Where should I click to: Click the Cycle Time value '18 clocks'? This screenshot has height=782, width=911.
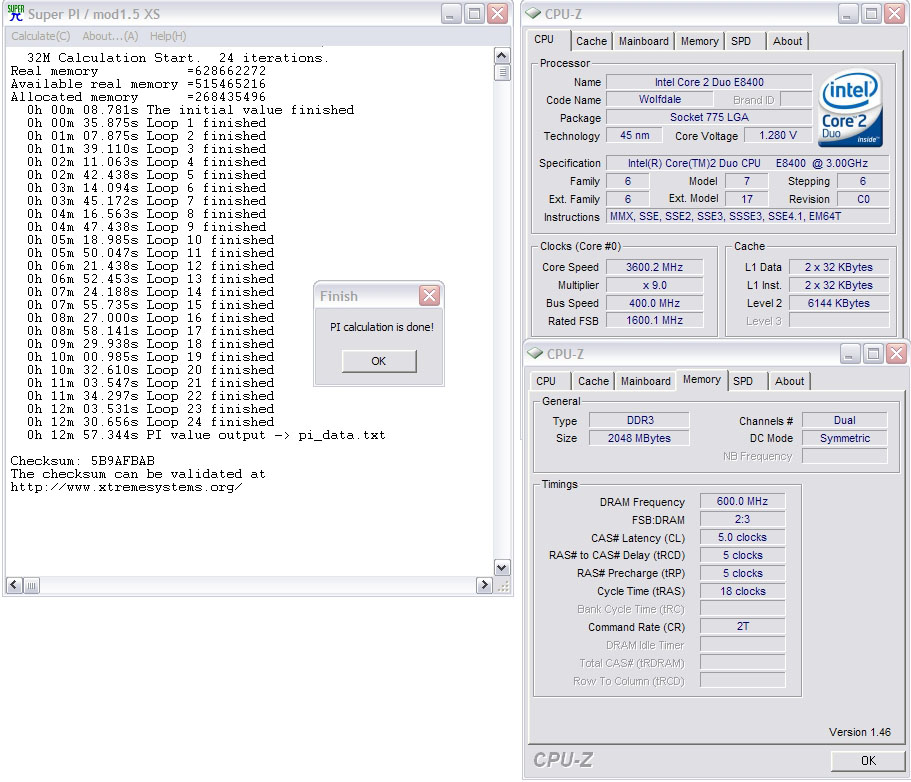coord(743,591)
